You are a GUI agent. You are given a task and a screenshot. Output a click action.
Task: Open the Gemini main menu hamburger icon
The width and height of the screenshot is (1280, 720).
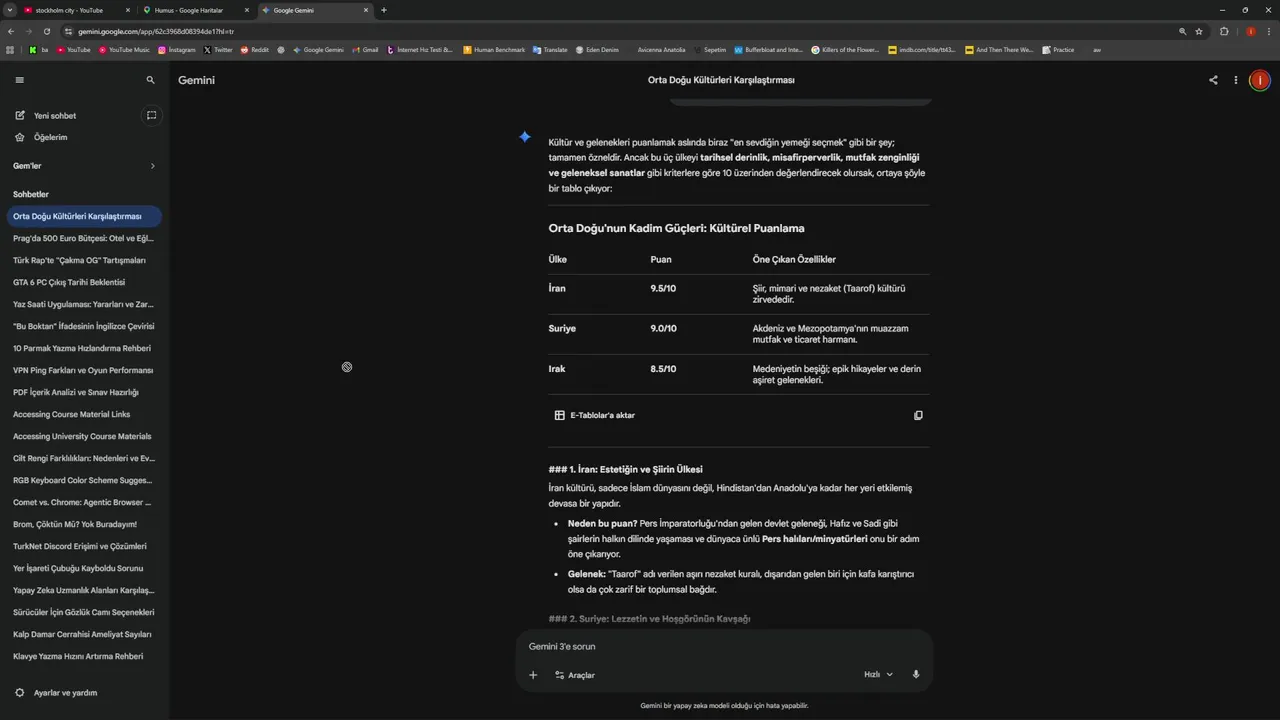(19, 80)
